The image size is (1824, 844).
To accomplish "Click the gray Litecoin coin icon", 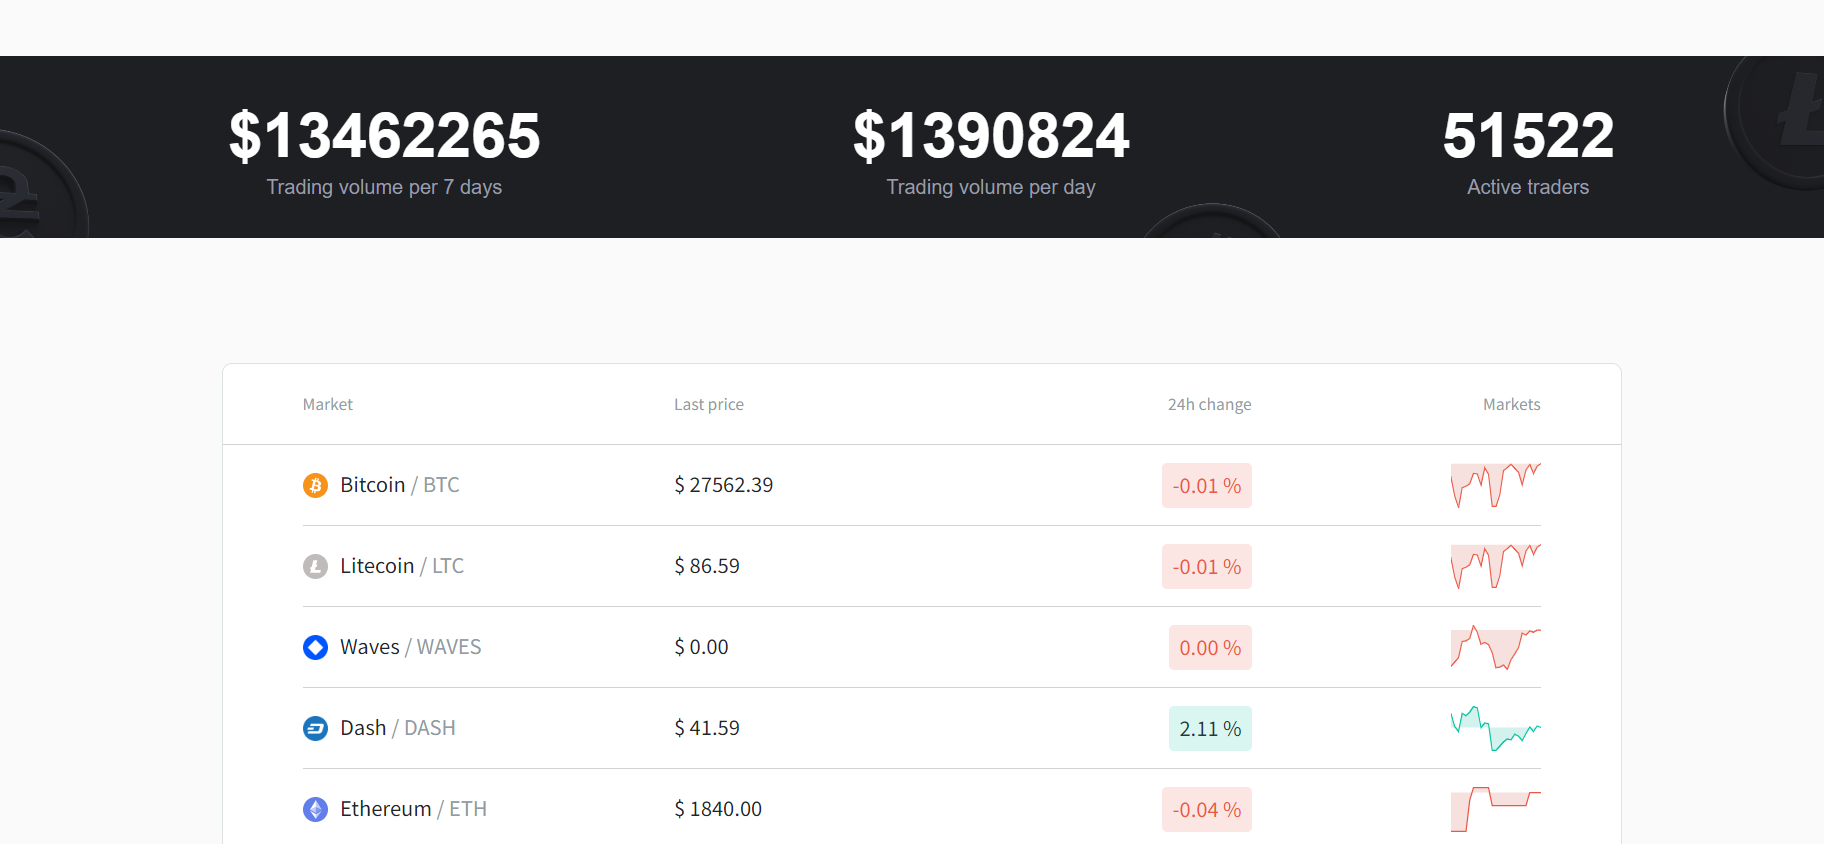I will (x=315, y=567).
